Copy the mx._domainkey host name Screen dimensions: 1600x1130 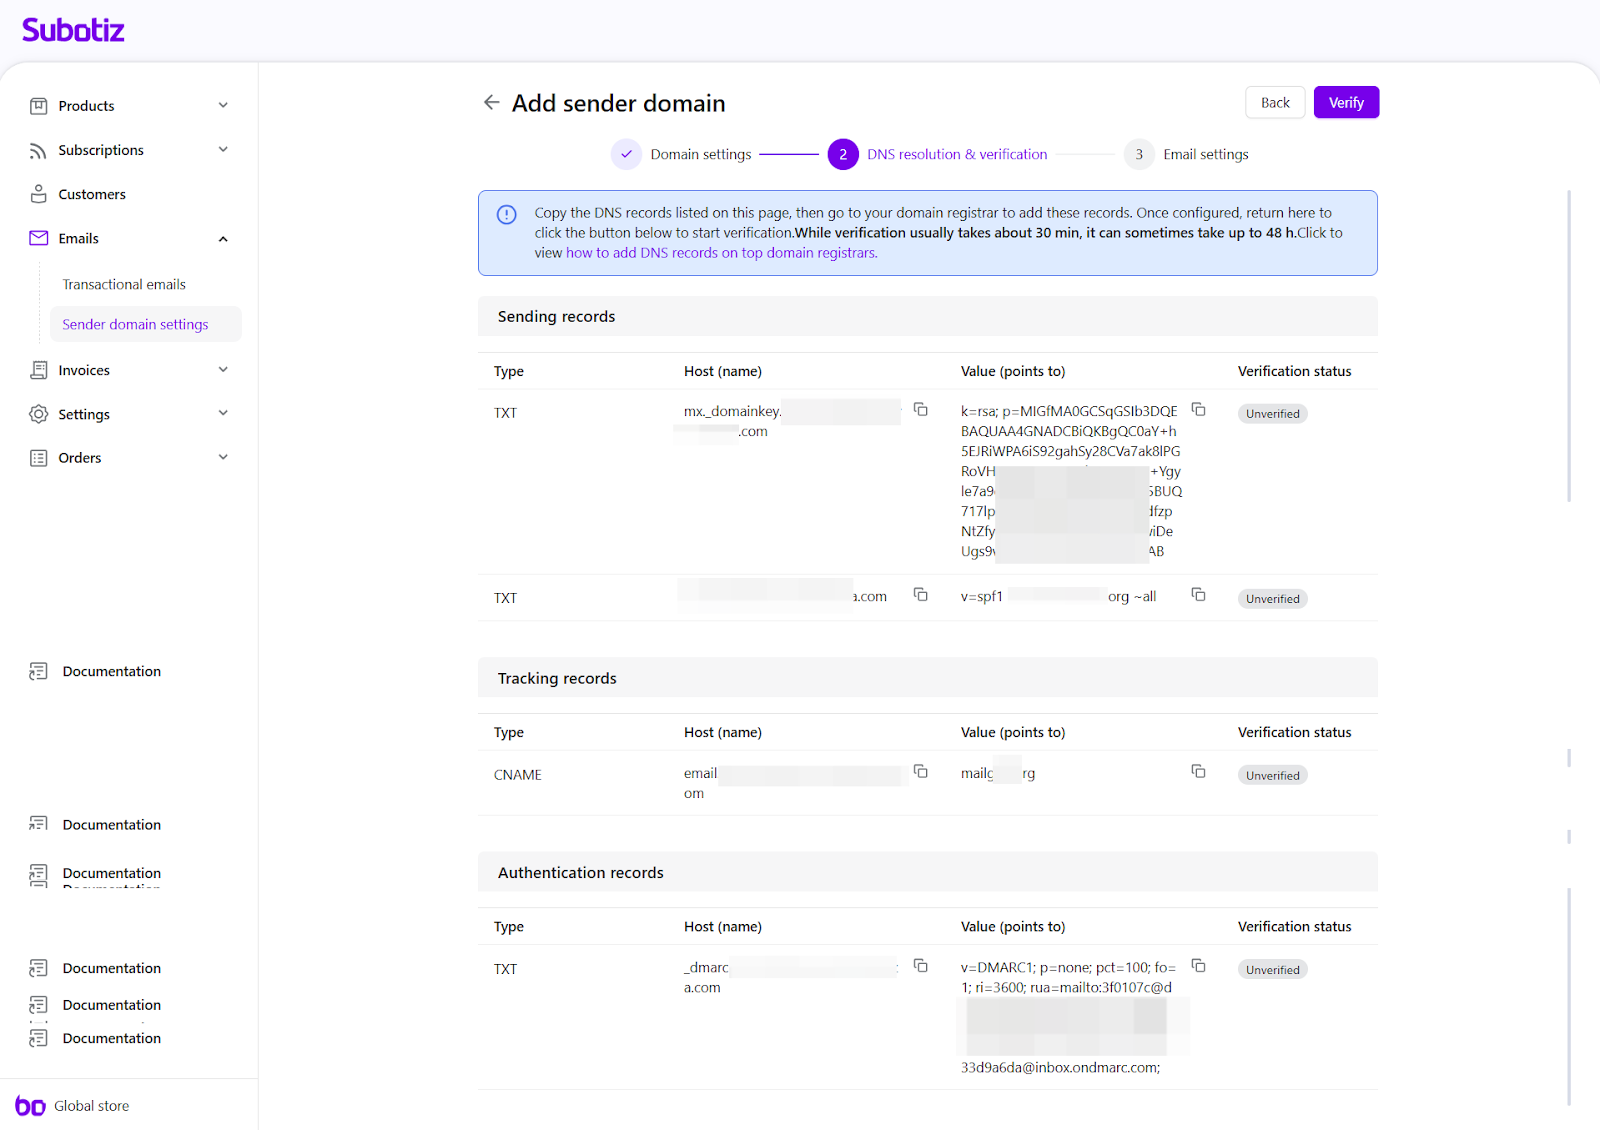tap(920, 410)
